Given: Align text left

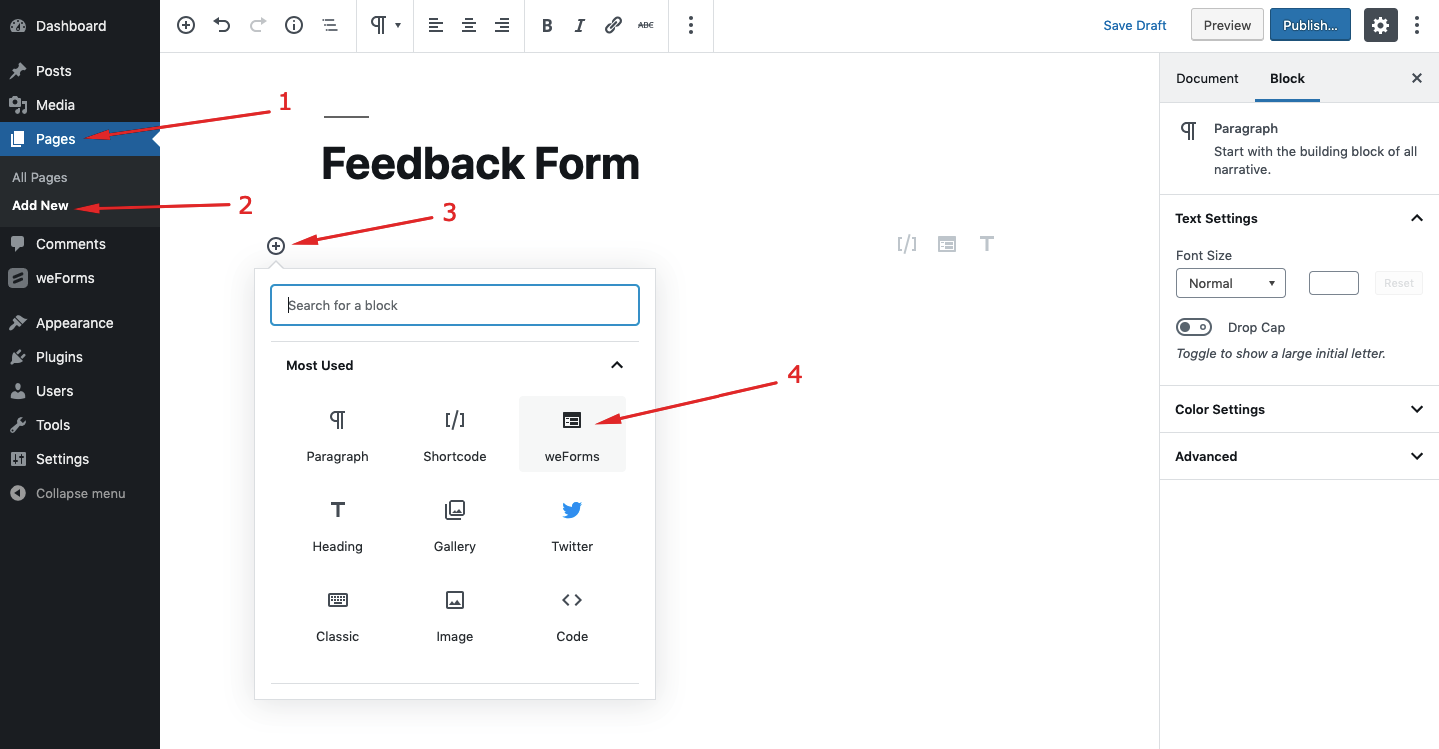Looking at the screenshot, I should coord(436,26).
